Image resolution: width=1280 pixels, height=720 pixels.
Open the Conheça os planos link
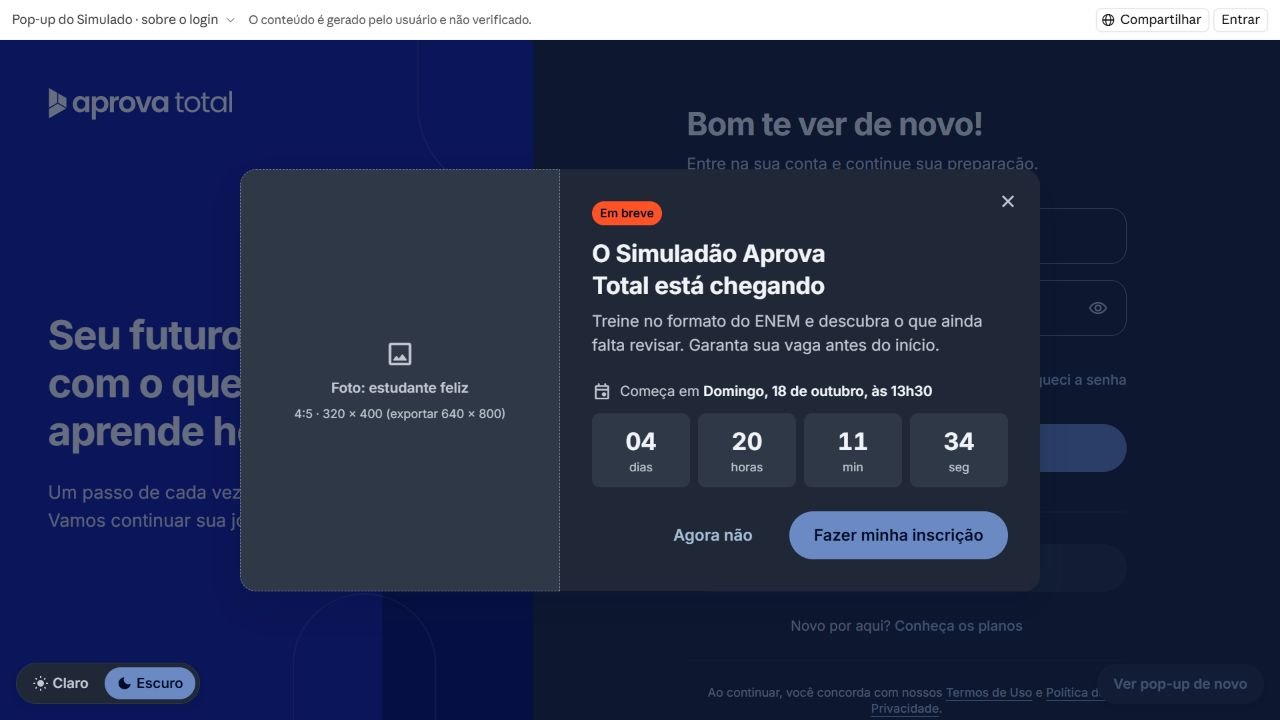(958, 626)
